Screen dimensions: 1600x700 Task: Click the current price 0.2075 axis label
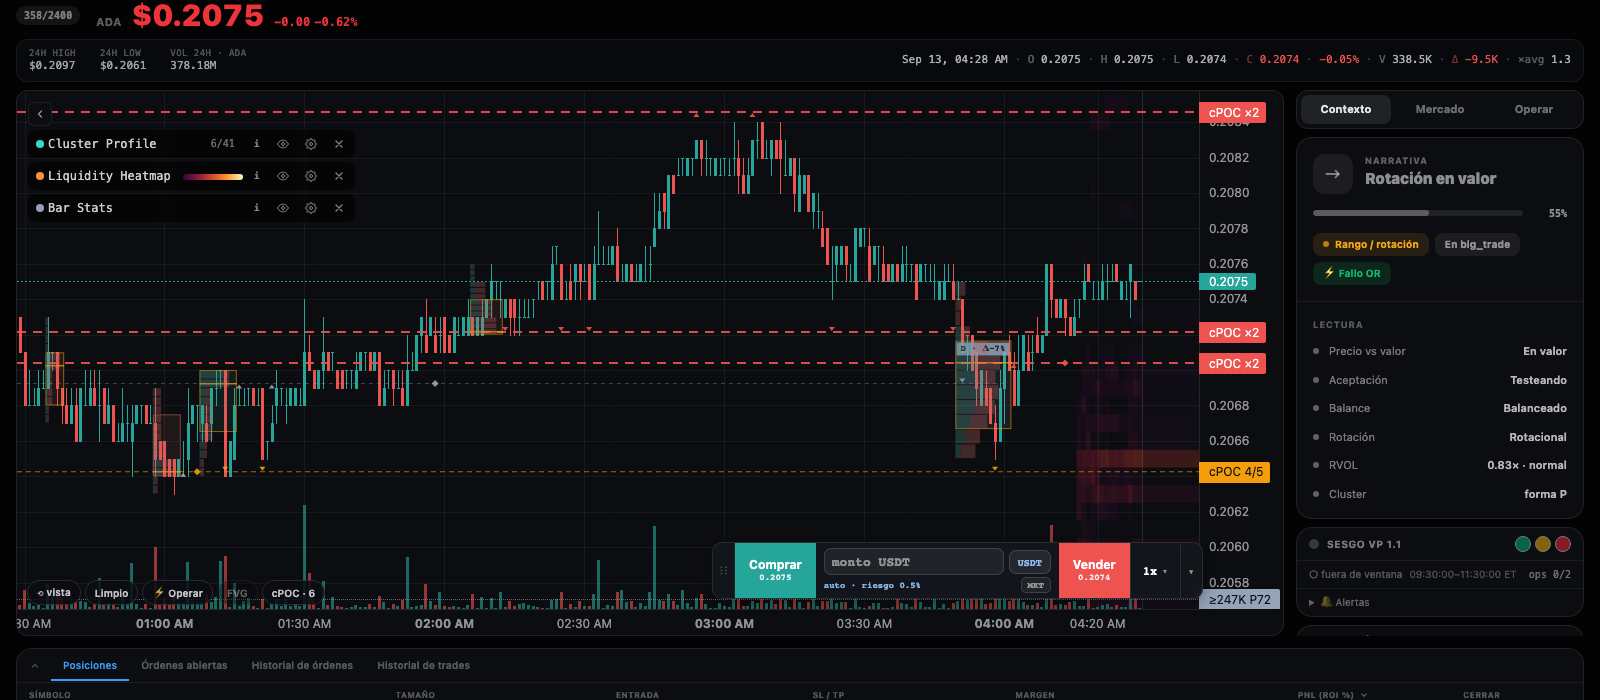1227,282
